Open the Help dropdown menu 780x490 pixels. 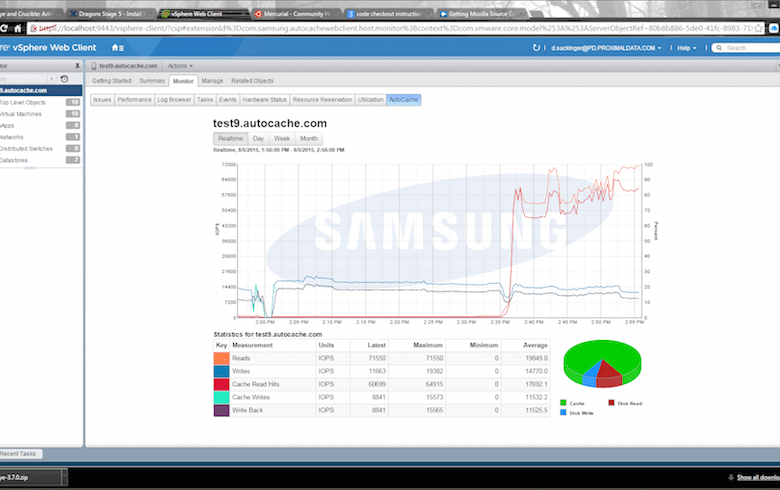tap(686, 48)
